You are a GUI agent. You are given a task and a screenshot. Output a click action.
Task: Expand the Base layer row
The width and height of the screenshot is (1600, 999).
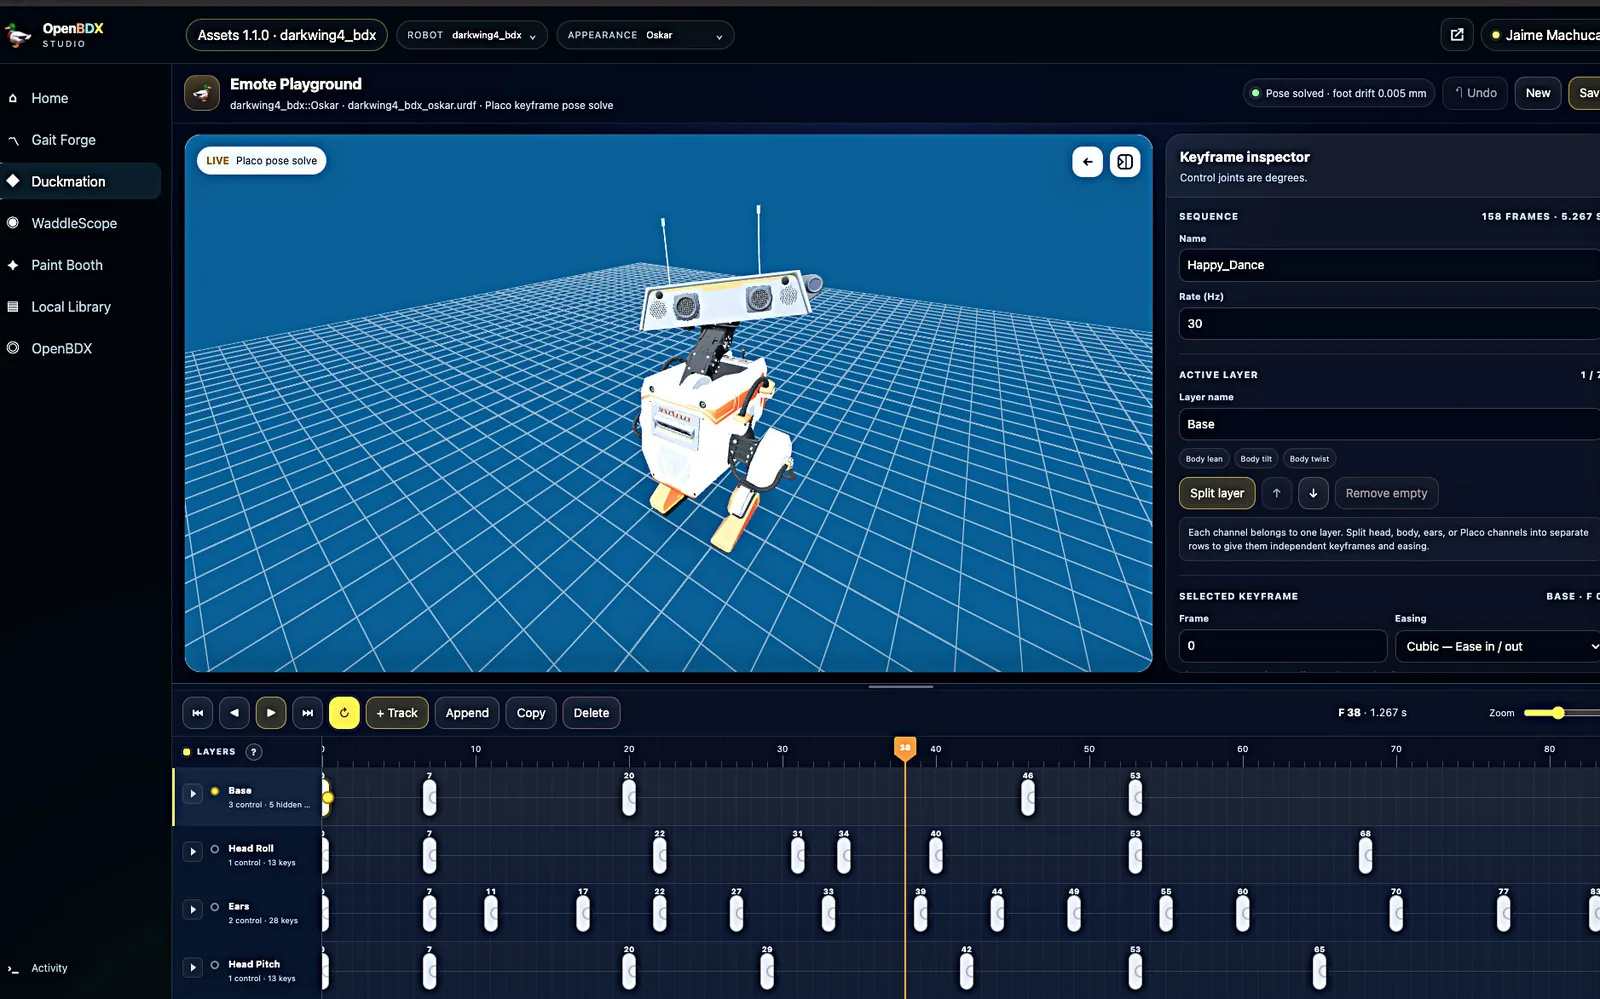click(193, 794)
